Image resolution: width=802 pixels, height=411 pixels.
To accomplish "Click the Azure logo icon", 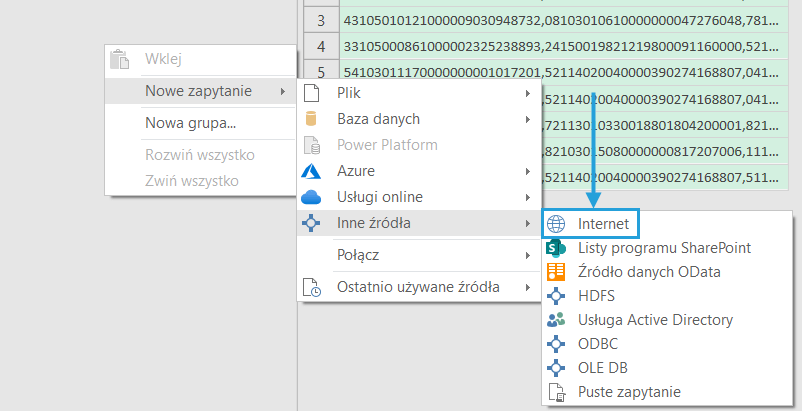I will tap(311, 171).
